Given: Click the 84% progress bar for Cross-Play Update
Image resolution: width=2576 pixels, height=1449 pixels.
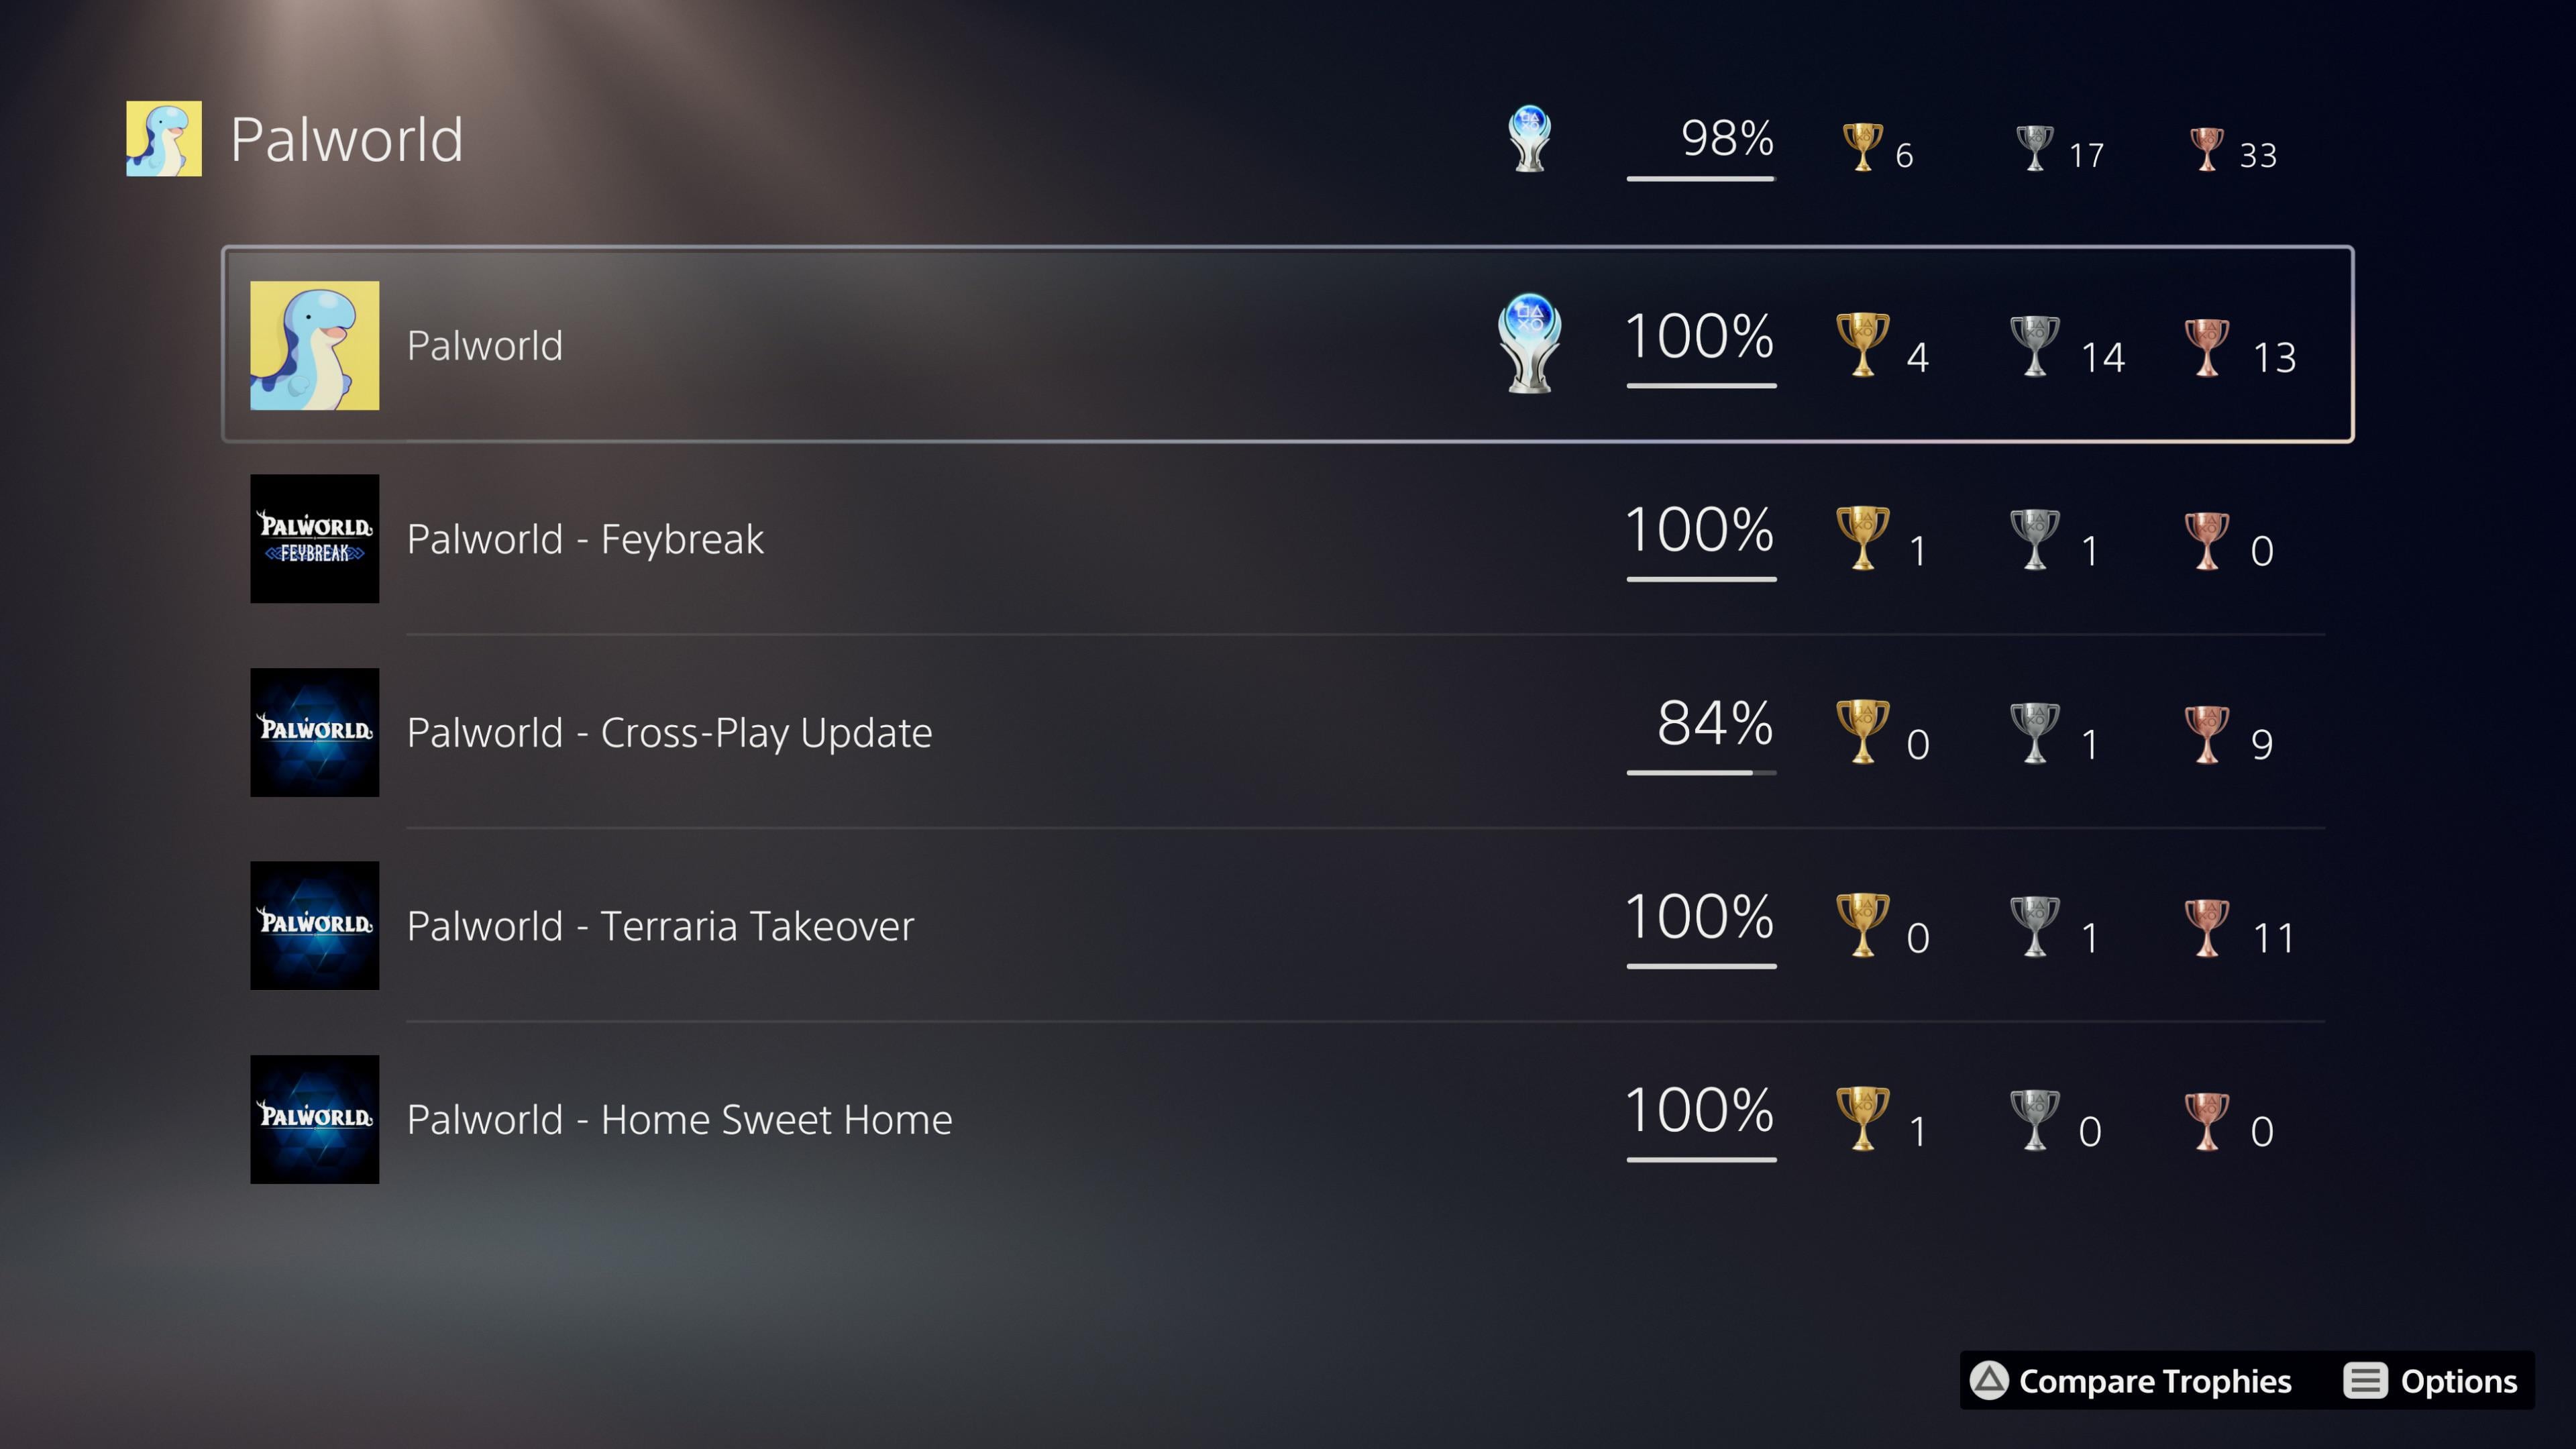Looking at the screenshot, I should [x=1701, y=773].
